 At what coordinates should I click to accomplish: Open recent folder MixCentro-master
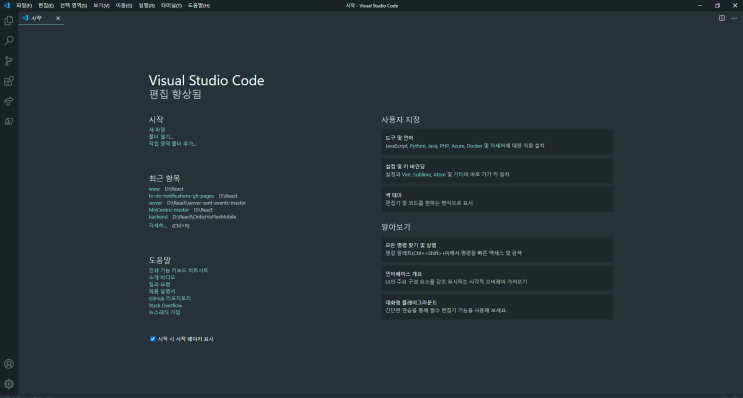pyautogui.click(x=169, y=210)
